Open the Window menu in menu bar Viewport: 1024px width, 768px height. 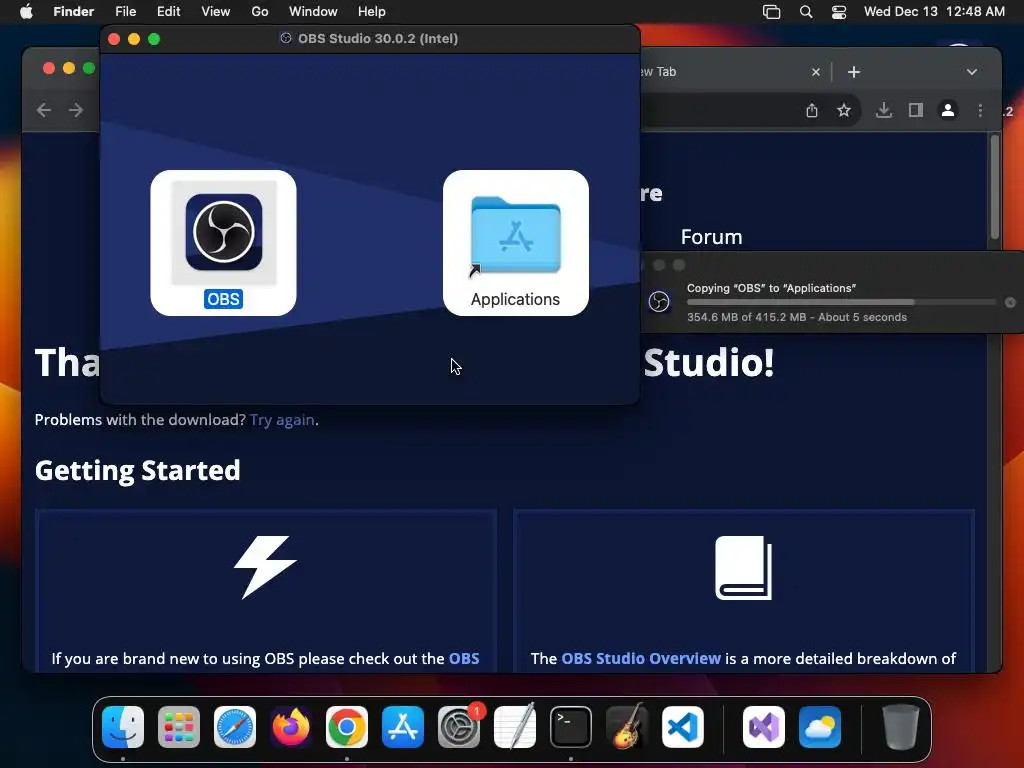coord(313,12)
